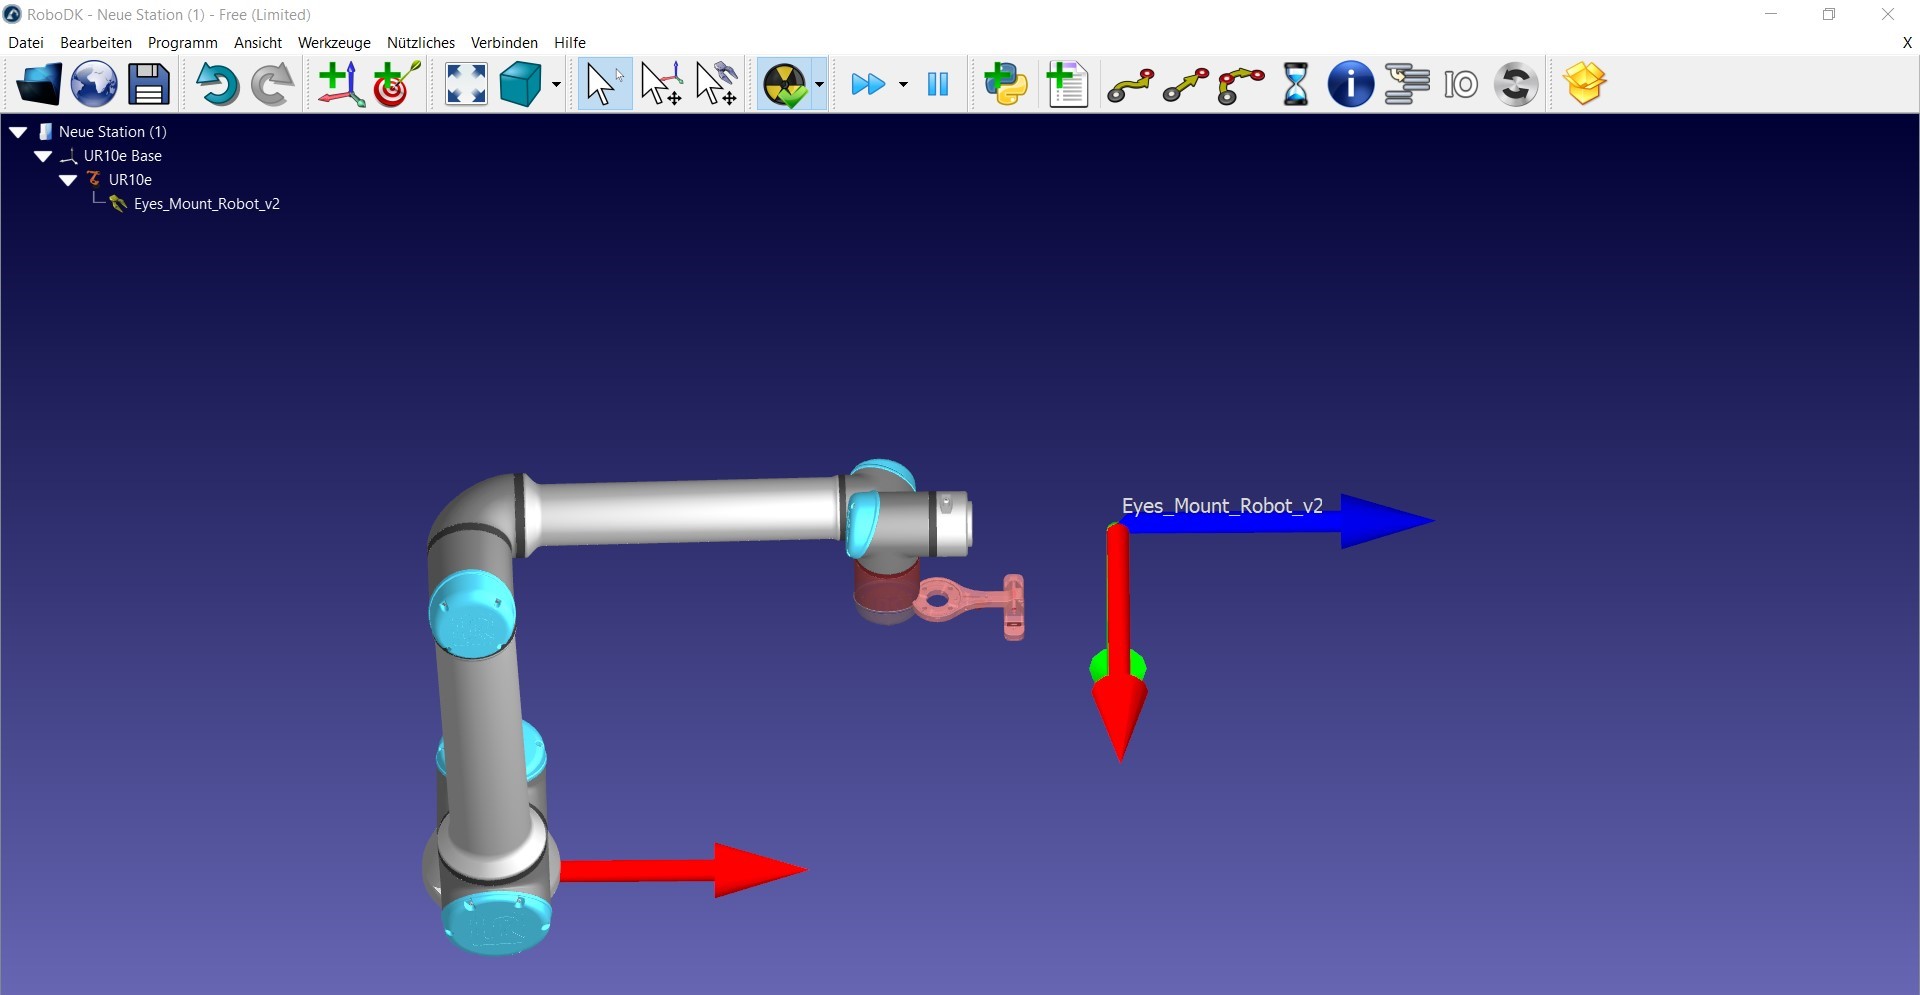Open the isometric view cube dropdown arrow

(x=556, y=85)
